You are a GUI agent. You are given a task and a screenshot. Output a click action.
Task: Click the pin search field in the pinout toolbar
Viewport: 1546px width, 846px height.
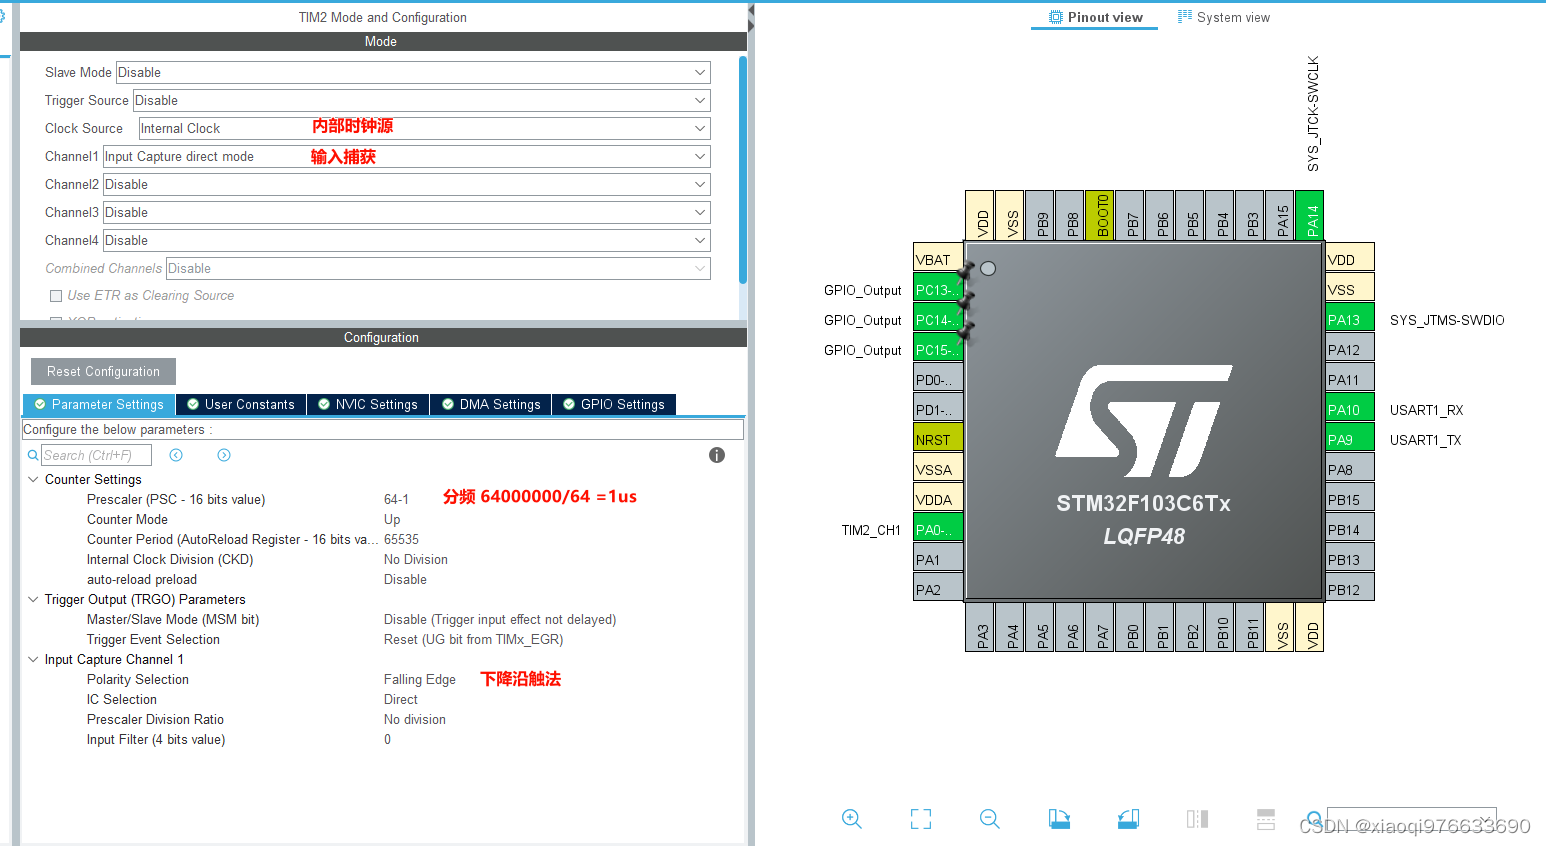[1411, 819]
